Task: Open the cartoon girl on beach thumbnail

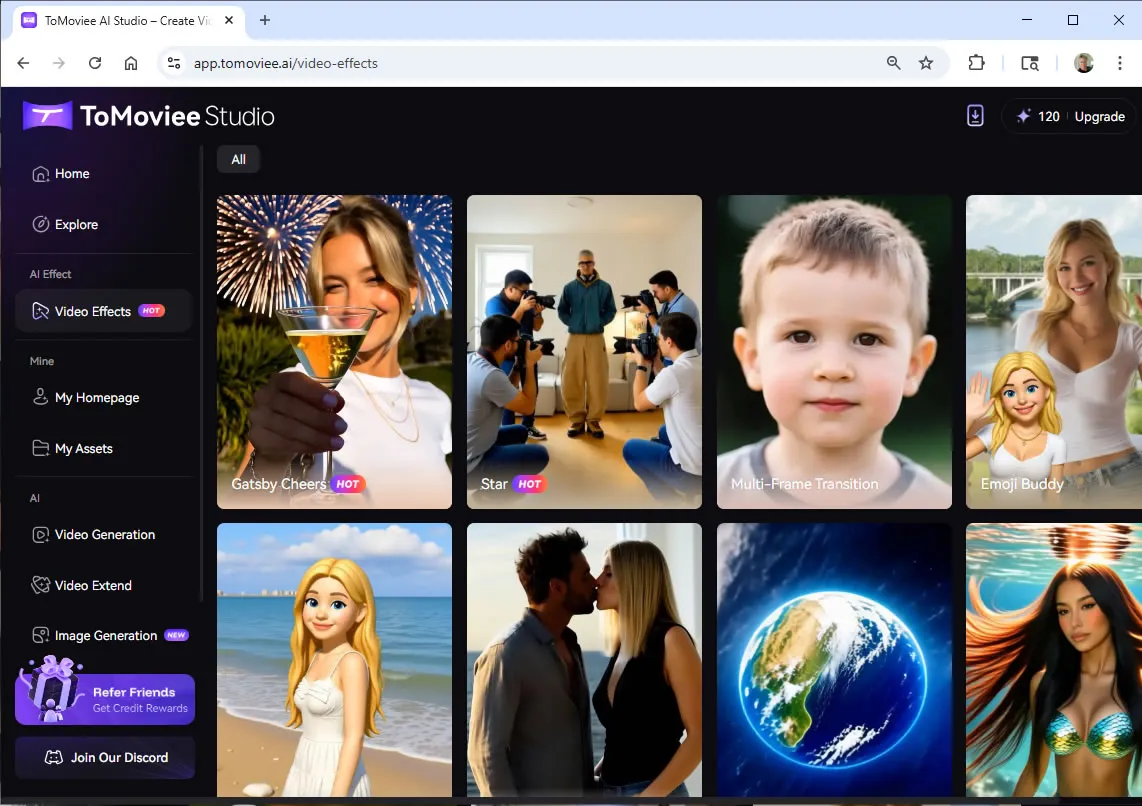Action: pyautogui.click(x=334, y=660)
